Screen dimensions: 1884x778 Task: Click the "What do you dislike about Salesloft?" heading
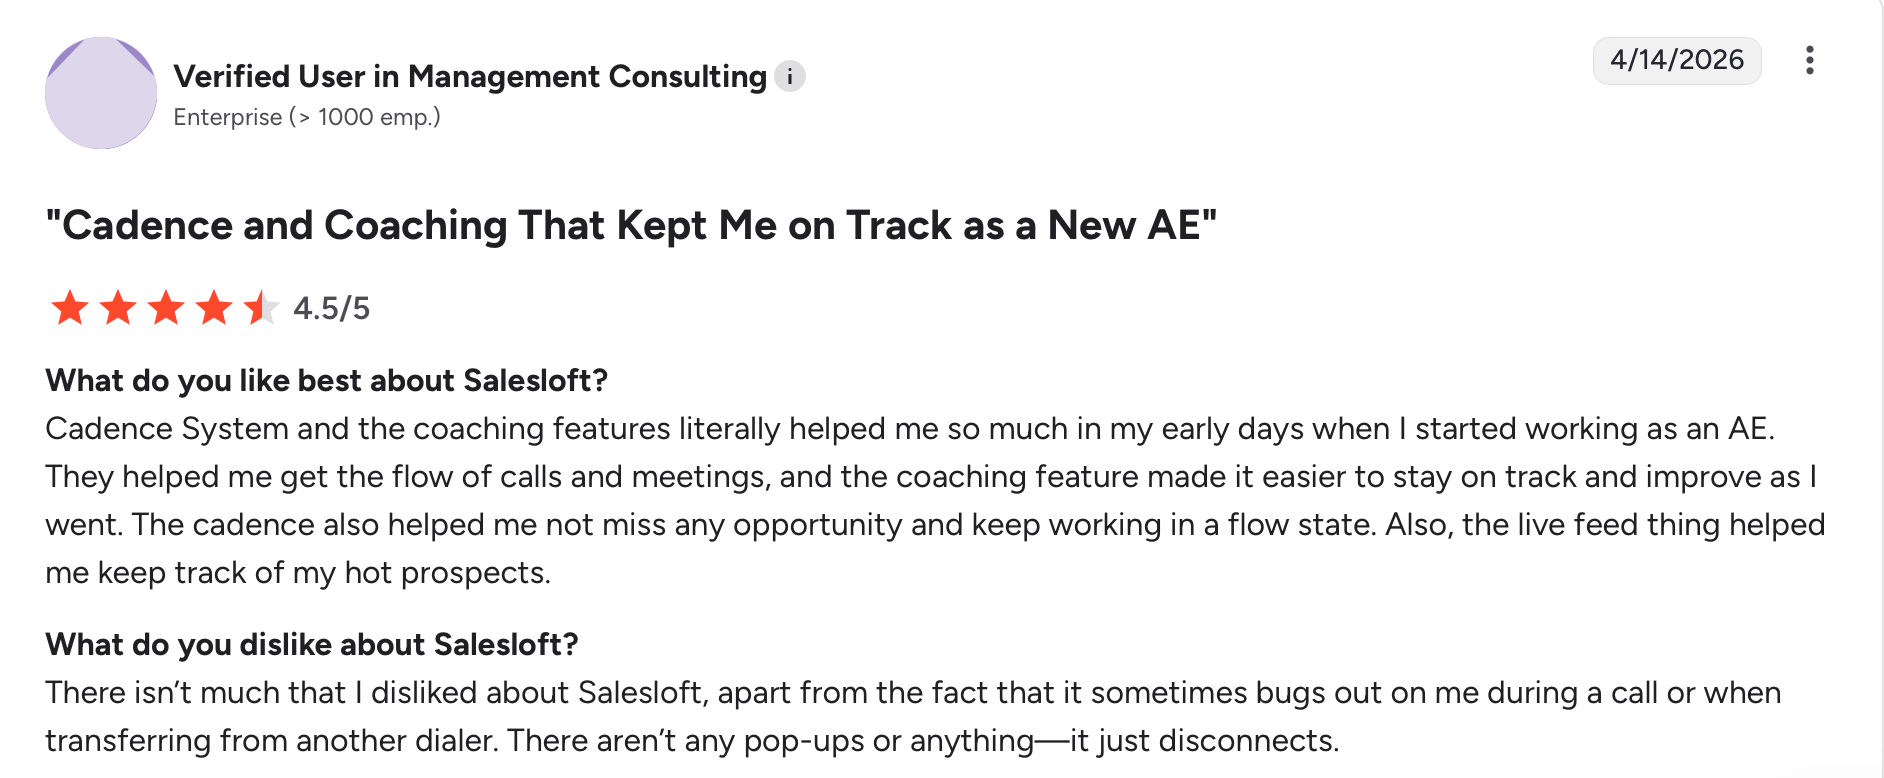(312, 644)
